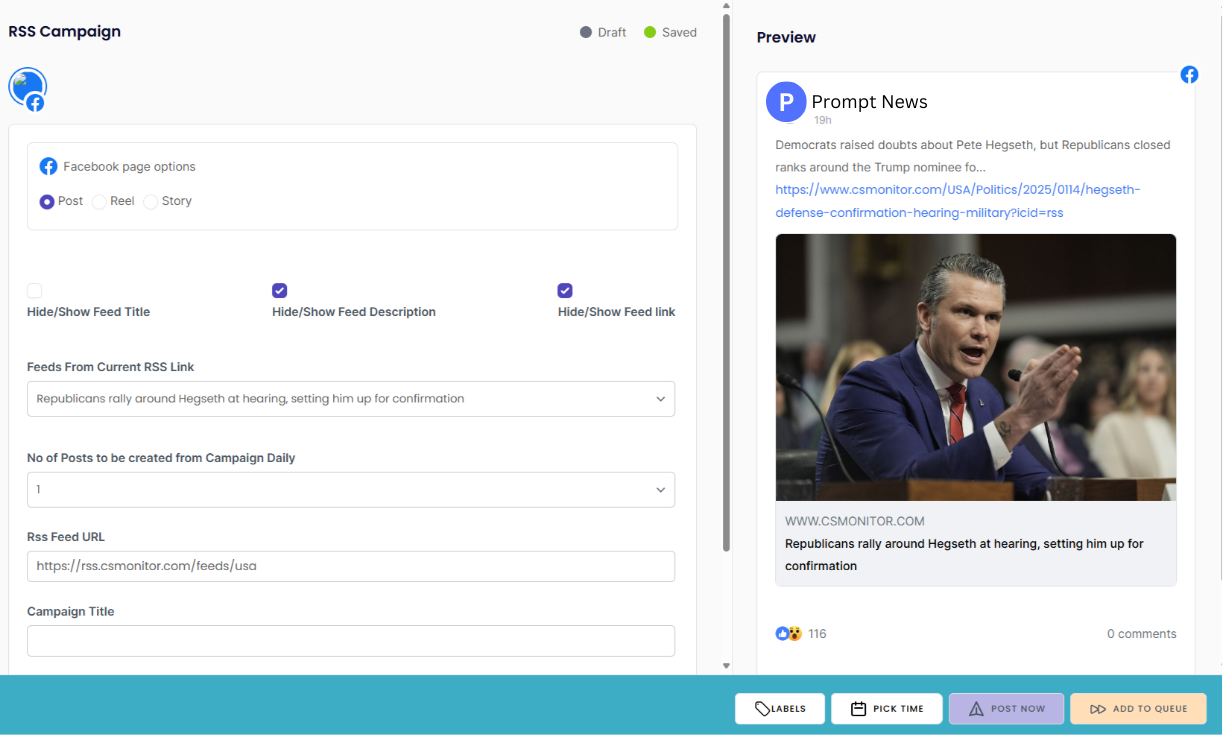The height and width of the screenshot is (735, 1223).
Task: Select the Reel radio option
Action: coord(99,201)
